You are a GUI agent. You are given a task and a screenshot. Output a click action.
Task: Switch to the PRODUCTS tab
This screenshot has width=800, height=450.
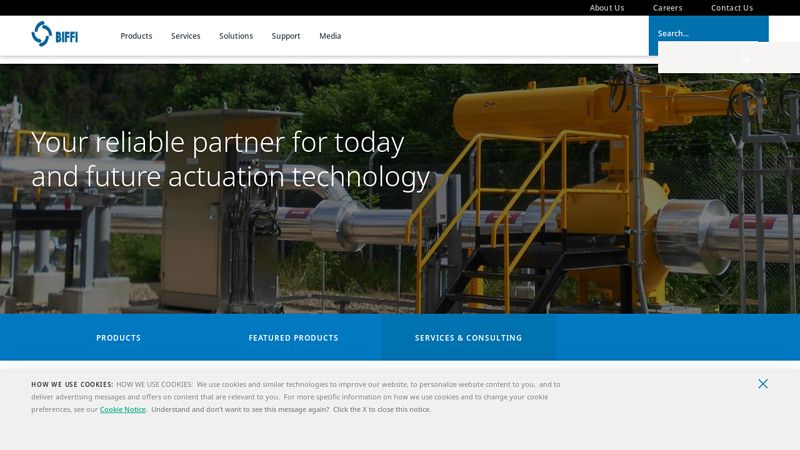point(118,338)
